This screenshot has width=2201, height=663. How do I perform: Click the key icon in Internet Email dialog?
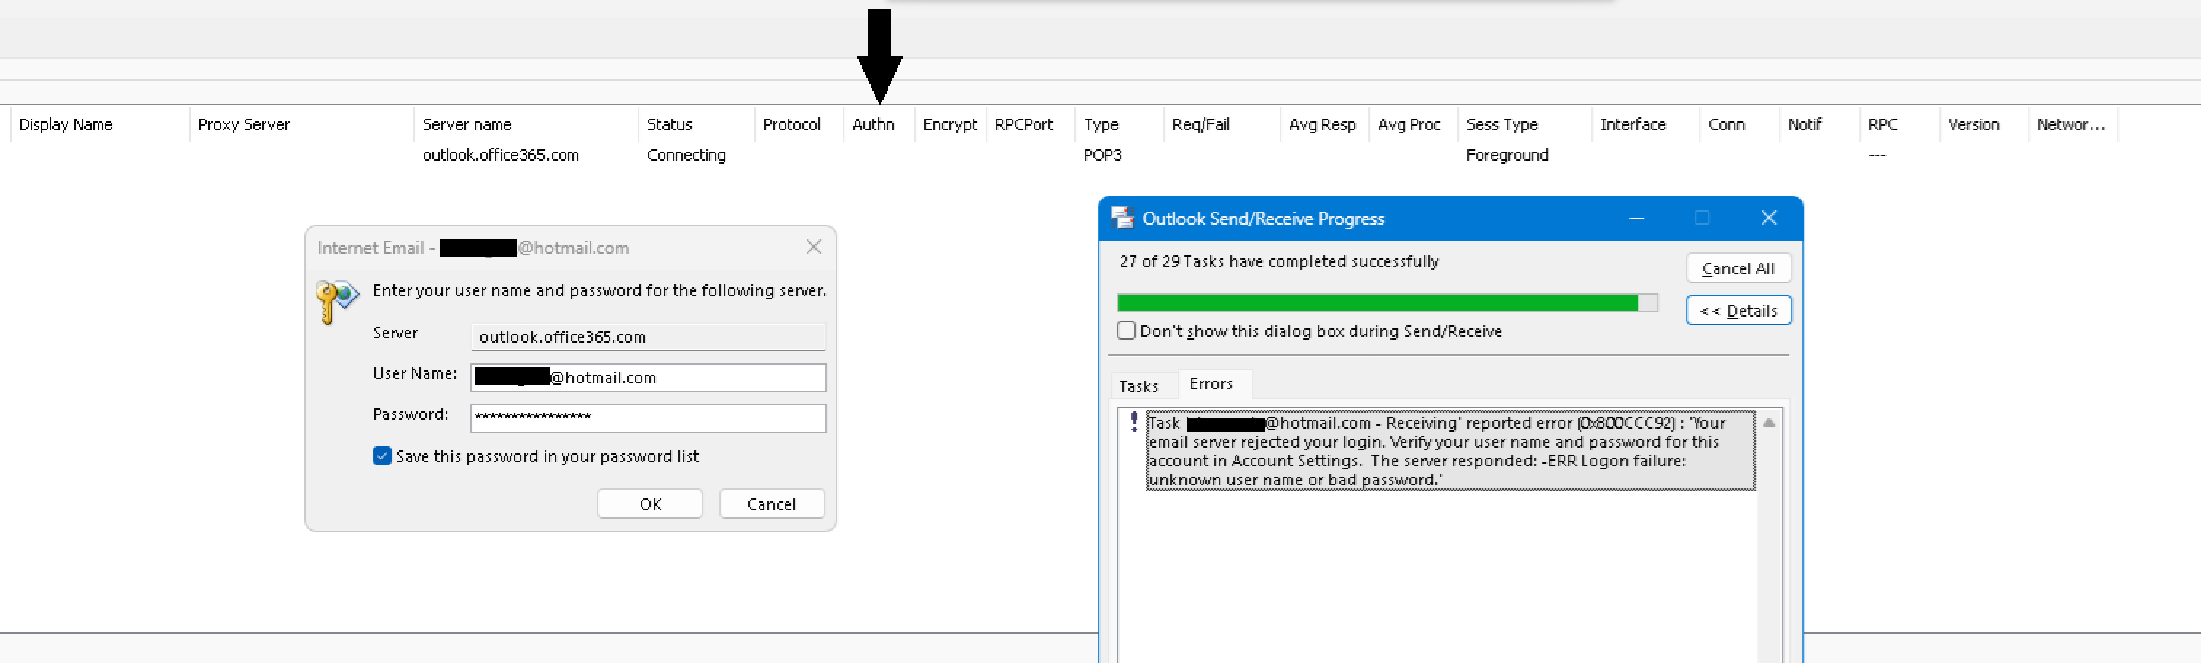(x=337, y=301)
